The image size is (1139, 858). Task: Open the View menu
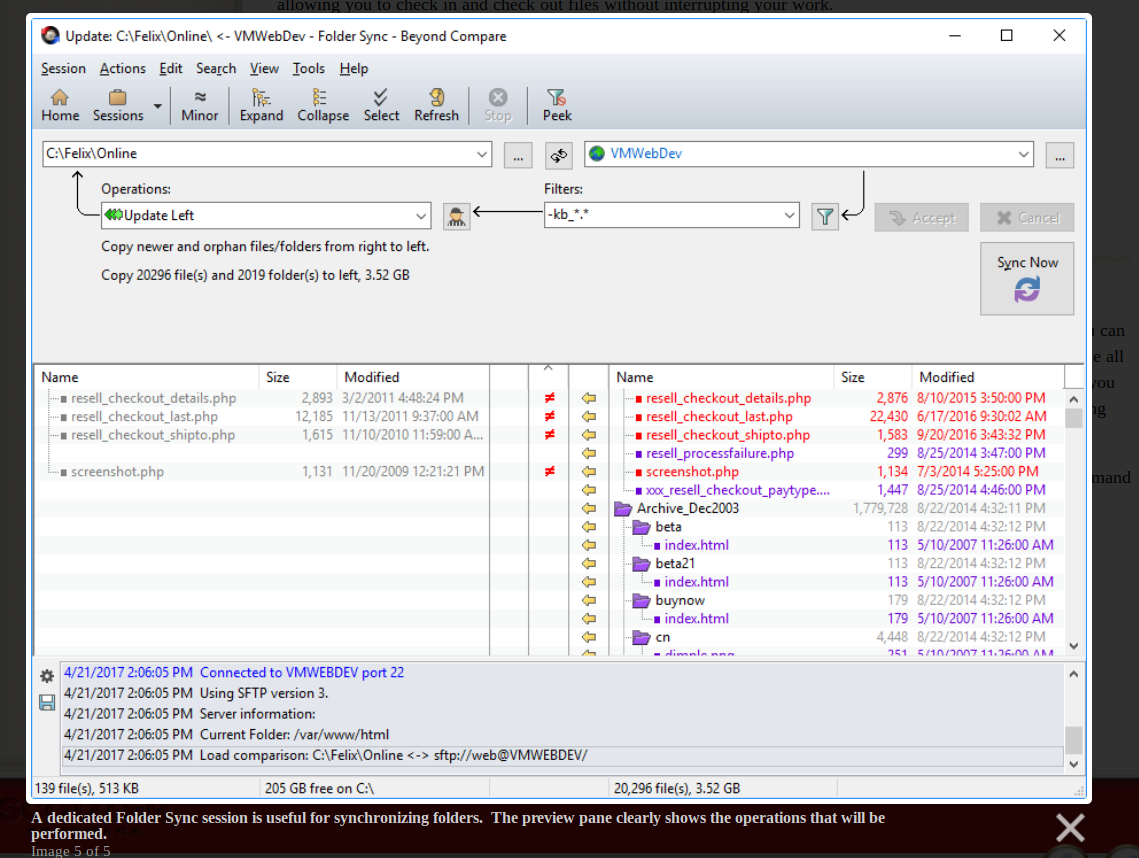point(264,68)
